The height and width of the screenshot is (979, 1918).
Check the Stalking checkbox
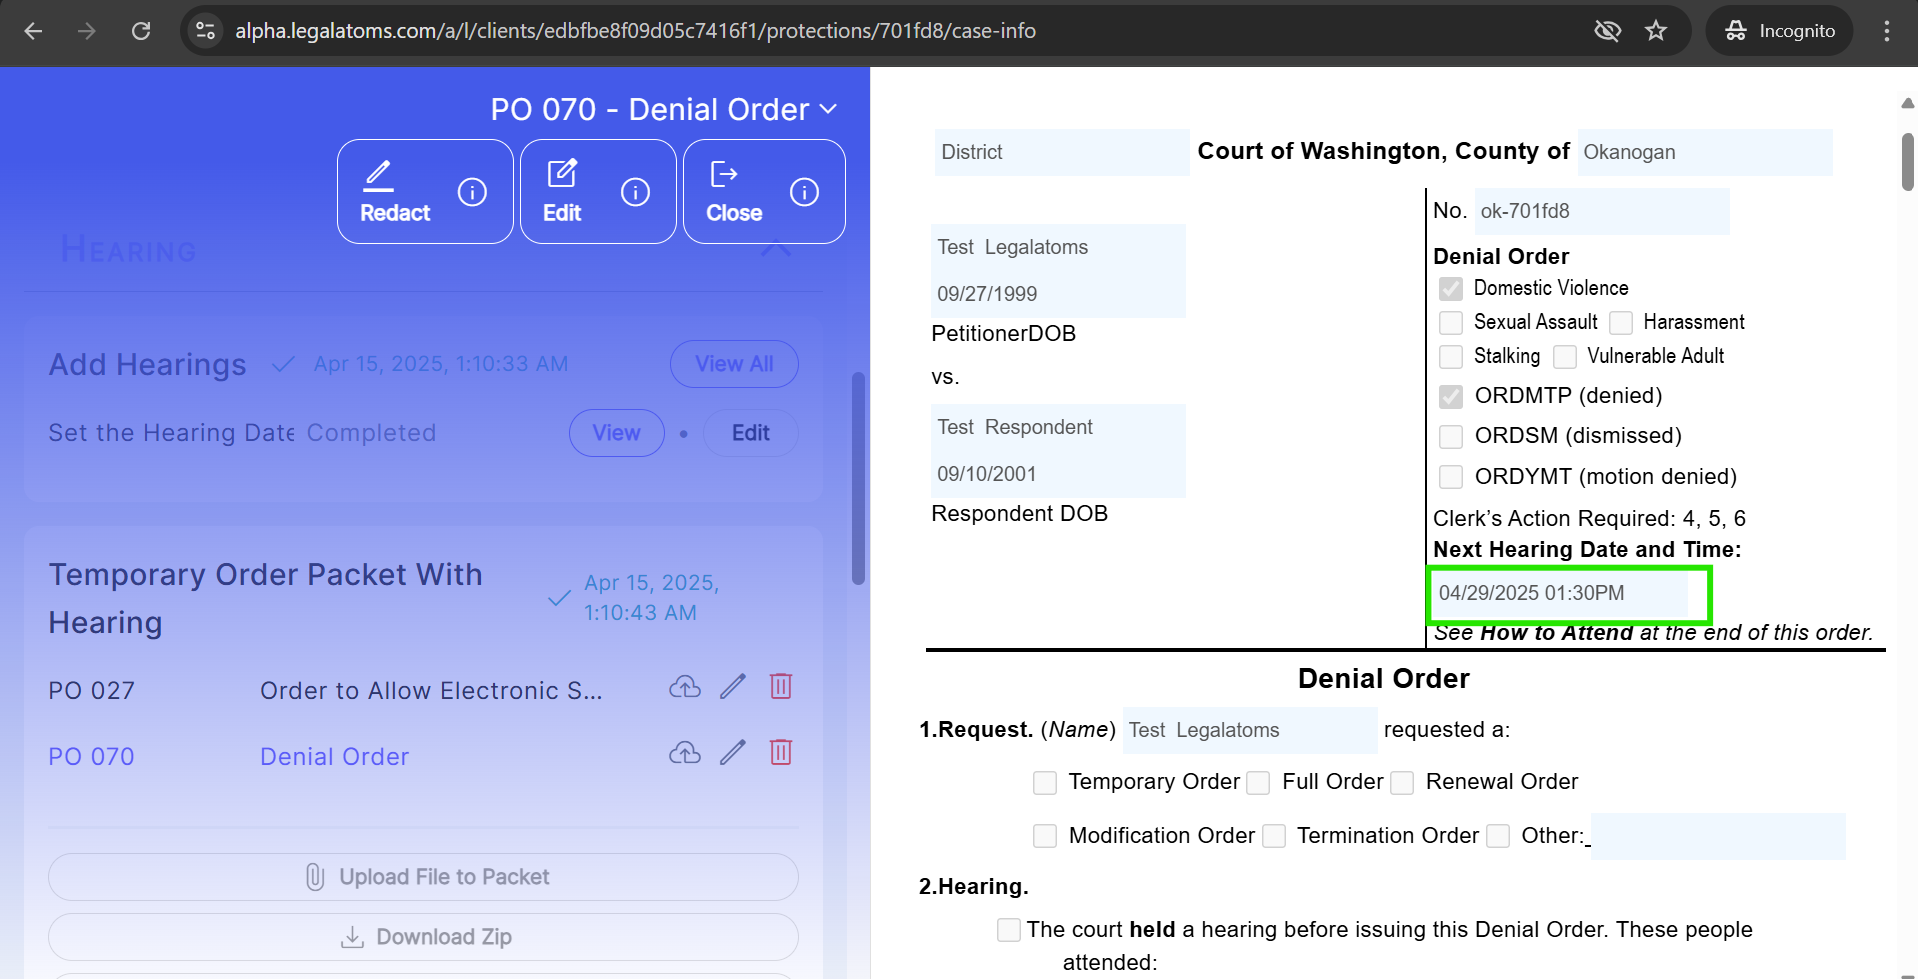point(1451,357)
